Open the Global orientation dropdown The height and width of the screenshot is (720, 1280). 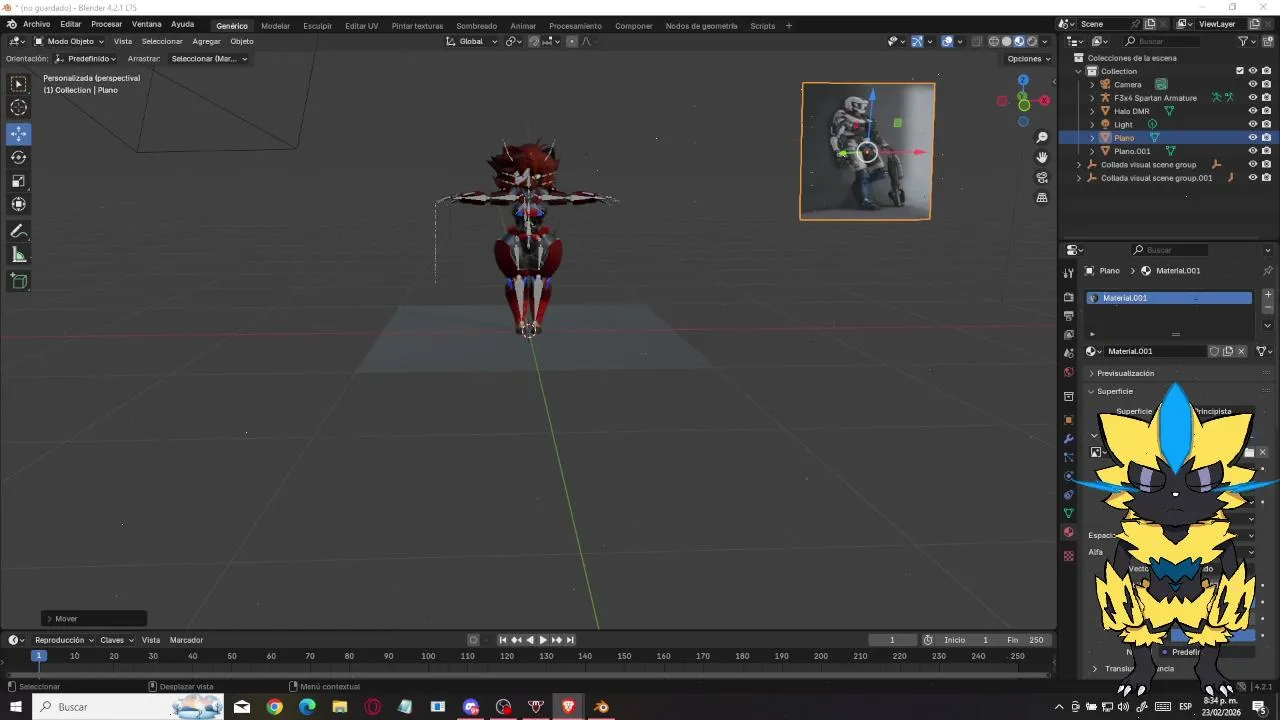(470, 41)
